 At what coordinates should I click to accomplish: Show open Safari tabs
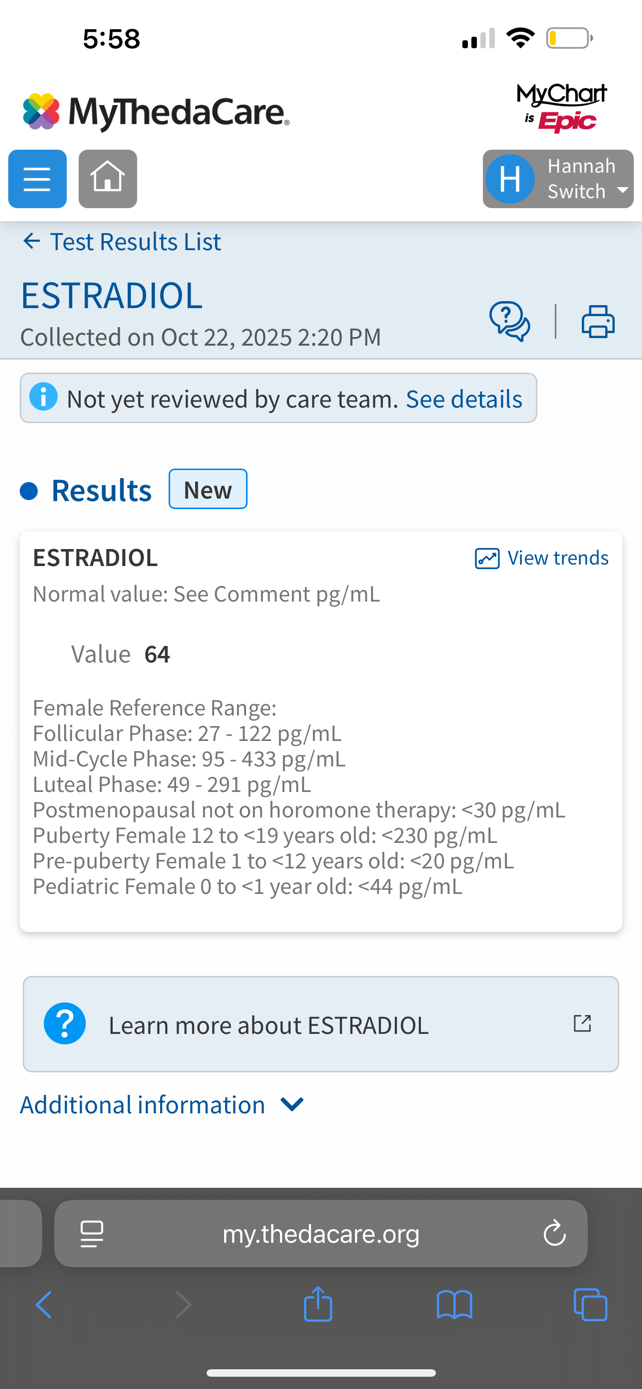tap(590, 1304)
